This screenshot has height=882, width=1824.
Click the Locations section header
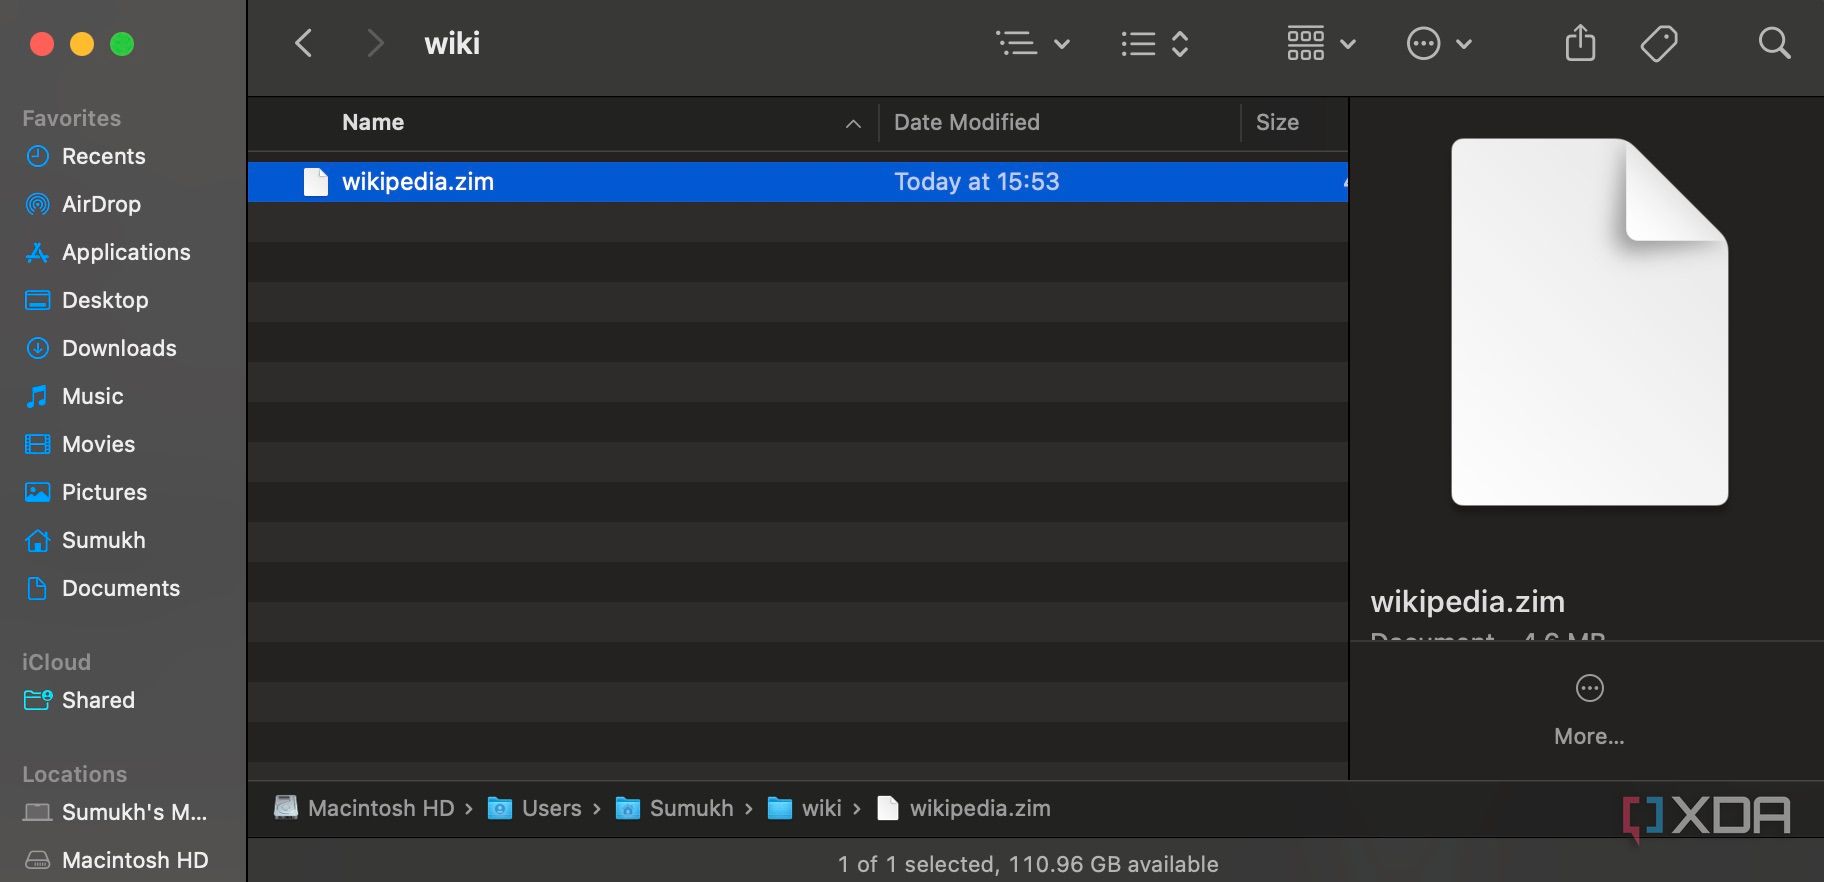tap(74, 774)
